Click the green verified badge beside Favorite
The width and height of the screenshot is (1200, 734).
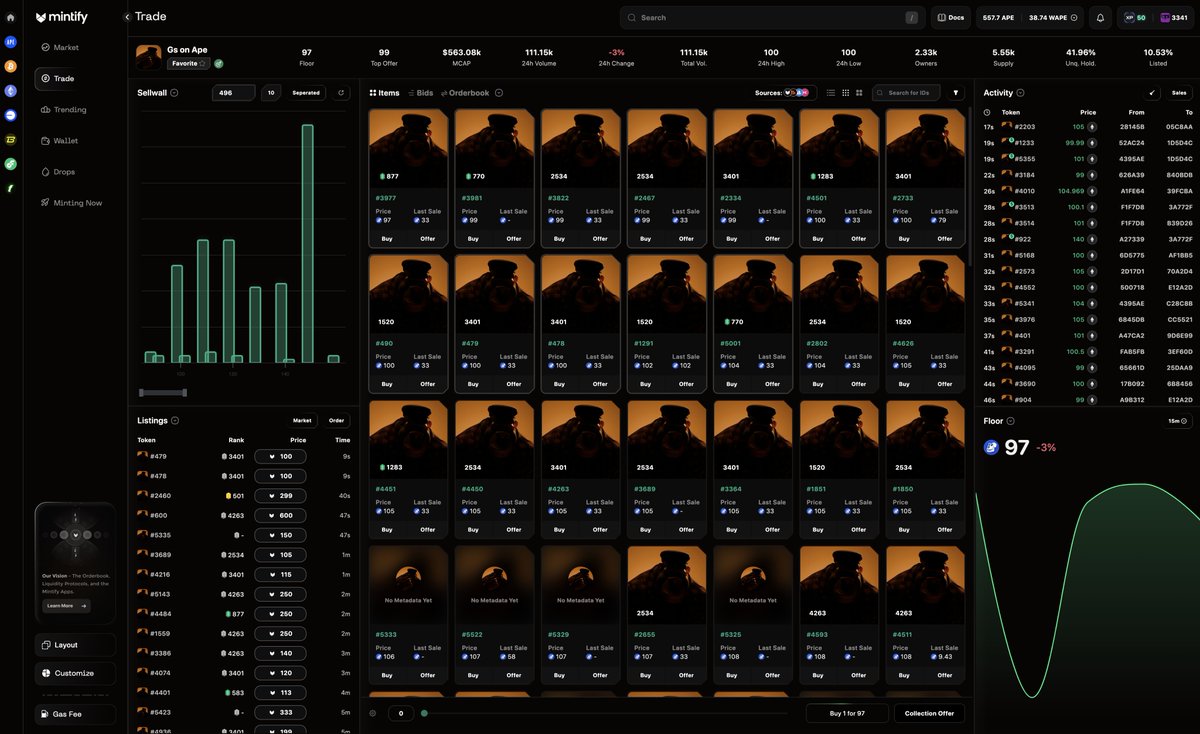click(219, 63)
